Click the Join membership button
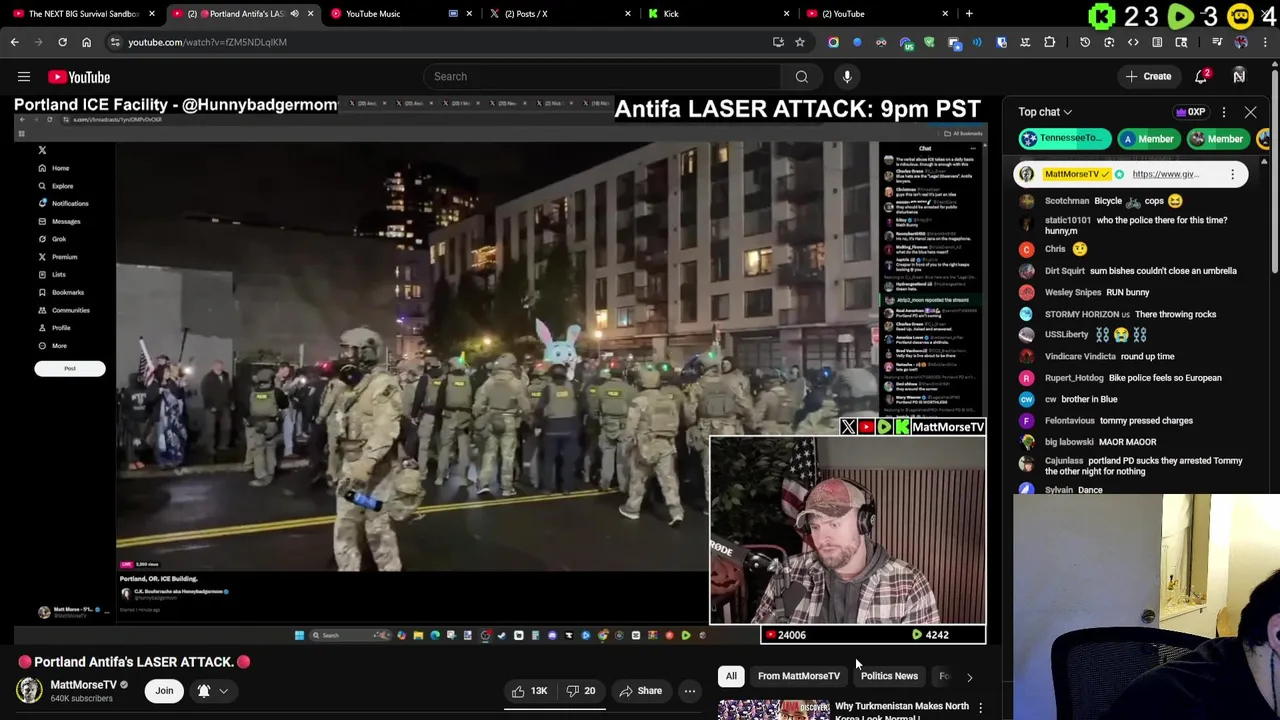The height and width of the screenshot is (720, 1280). click(164, 691)
